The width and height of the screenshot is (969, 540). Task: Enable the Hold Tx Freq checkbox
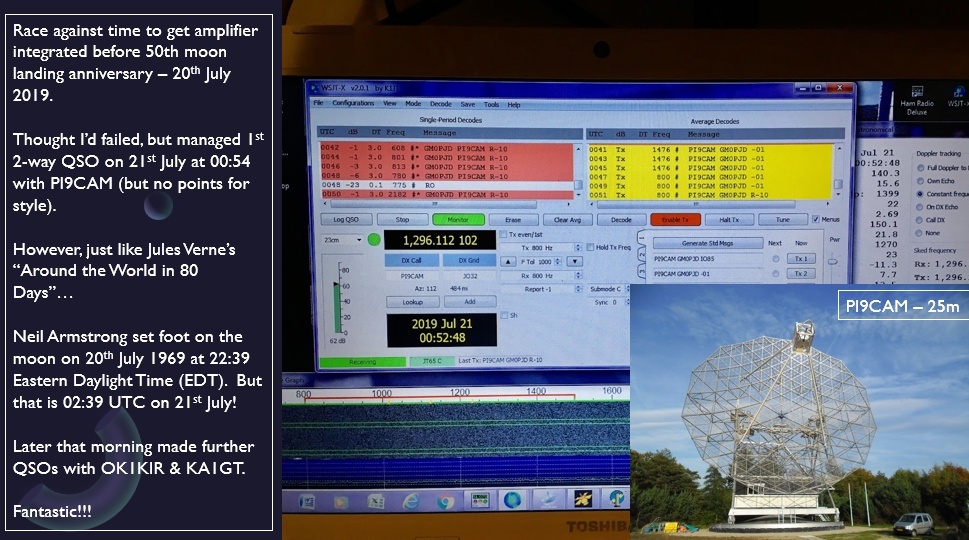click(590, 247)
